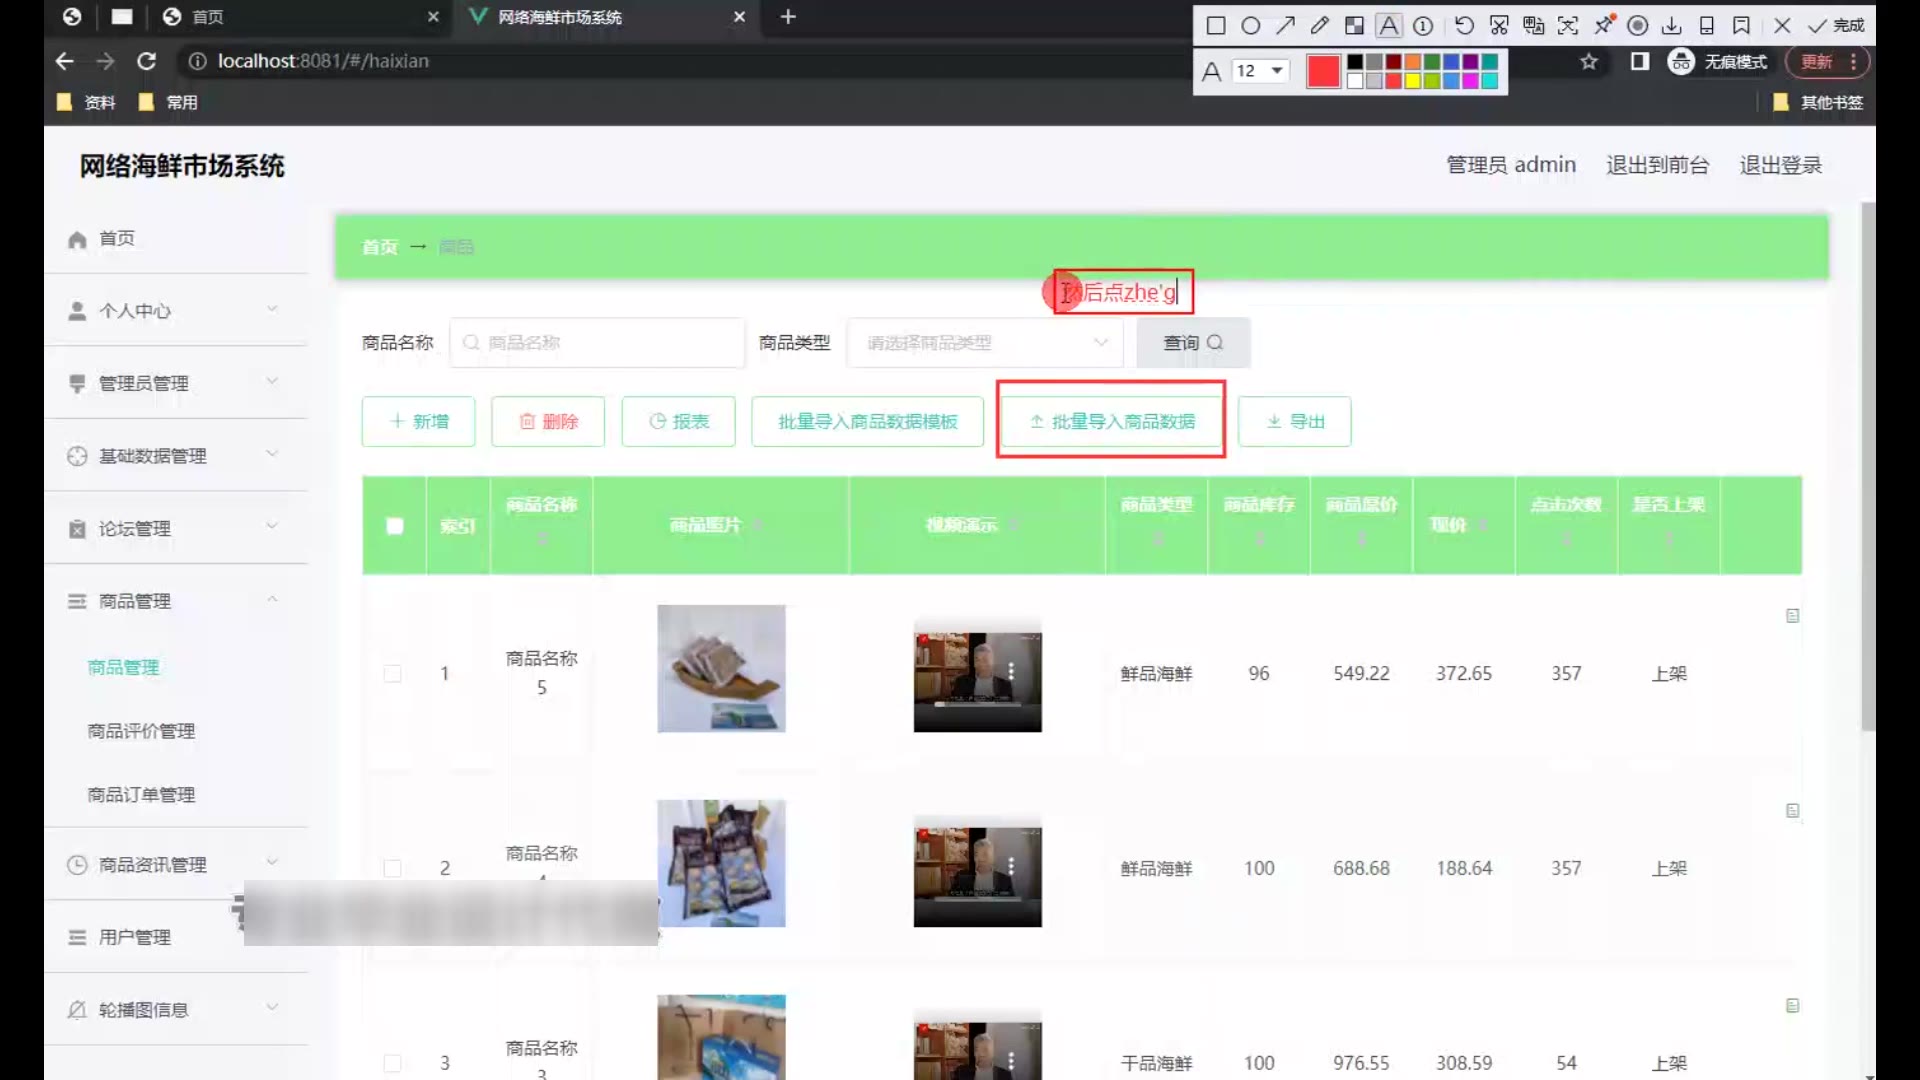Click the 批量导入商品数据 button

click(1111, 421)
